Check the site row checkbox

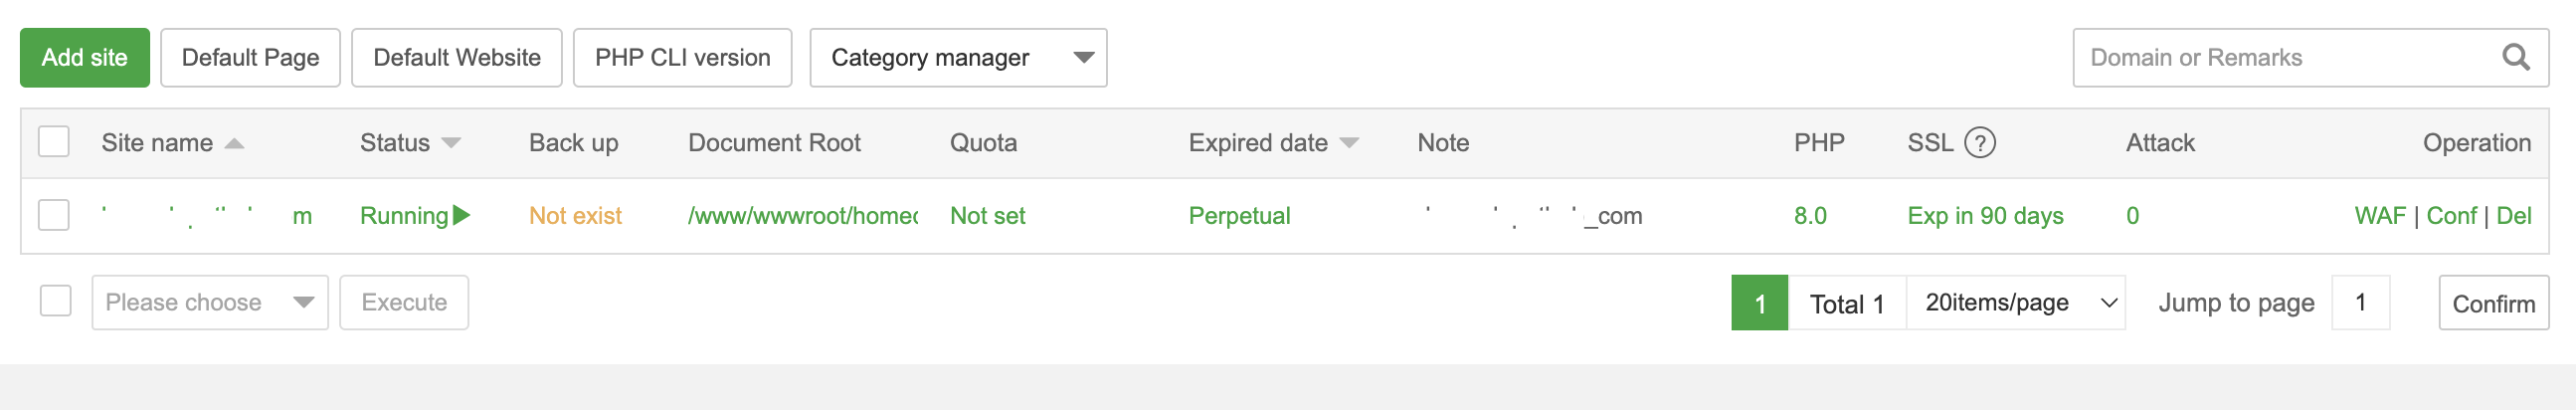point(54,215)
